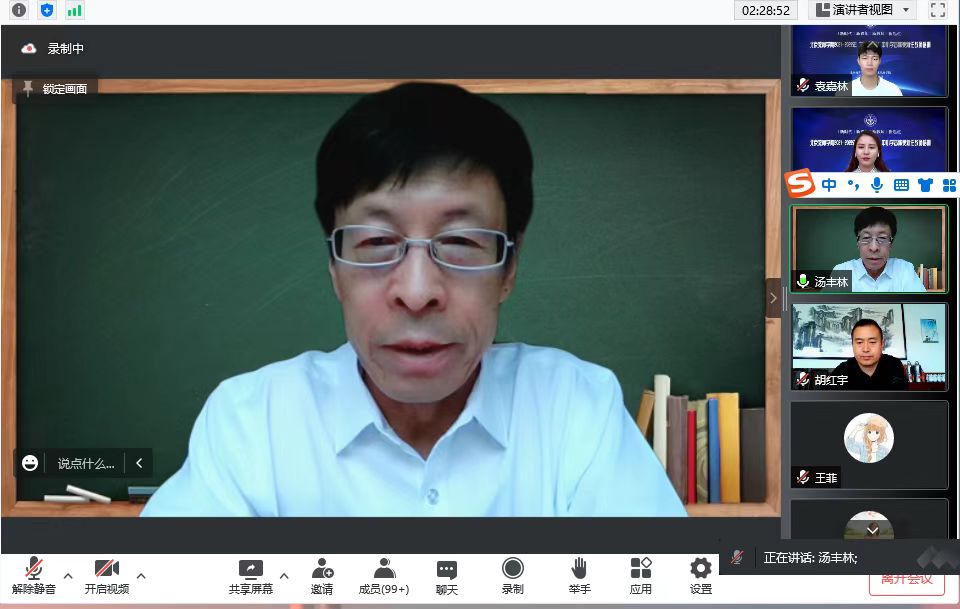This screenshot has width=960, height=609.
Task: Click the blue security shield icon
Action: click(47, 10)
